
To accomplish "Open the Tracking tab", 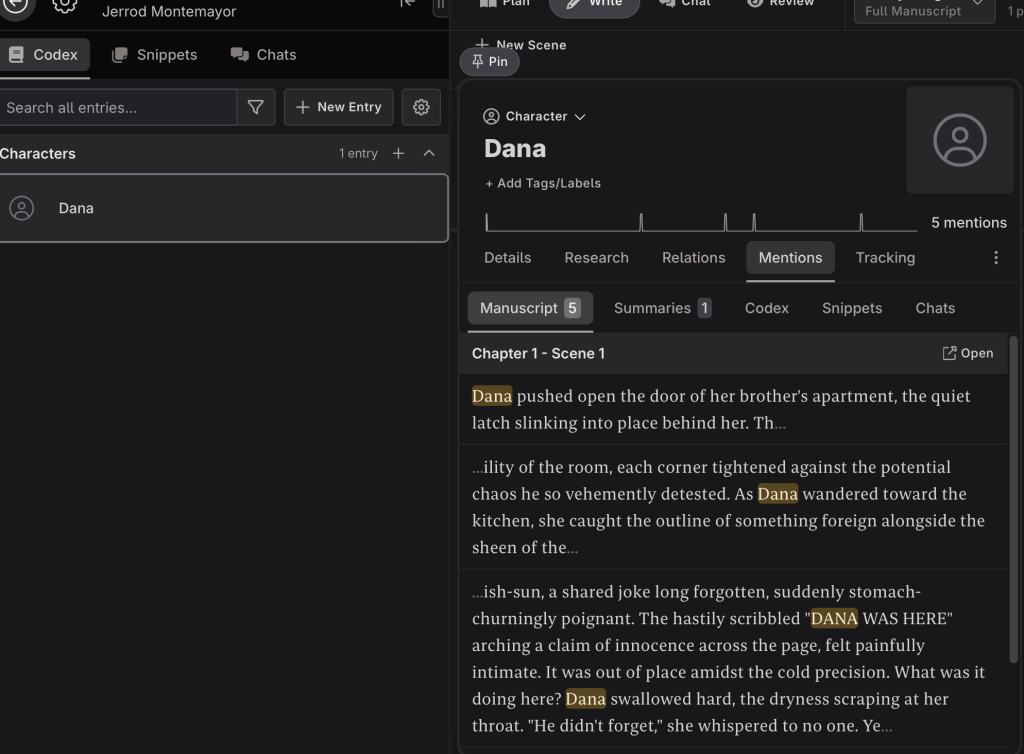I will pos(885,258).
